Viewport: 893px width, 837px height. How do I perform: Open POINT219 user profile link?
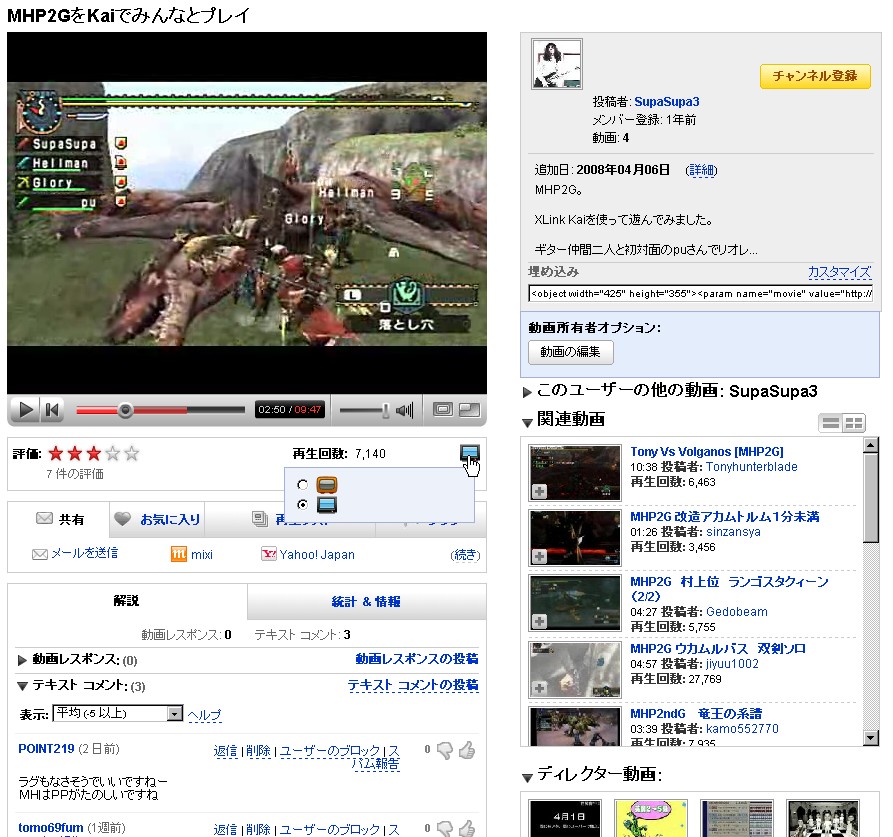click(46, 749)
